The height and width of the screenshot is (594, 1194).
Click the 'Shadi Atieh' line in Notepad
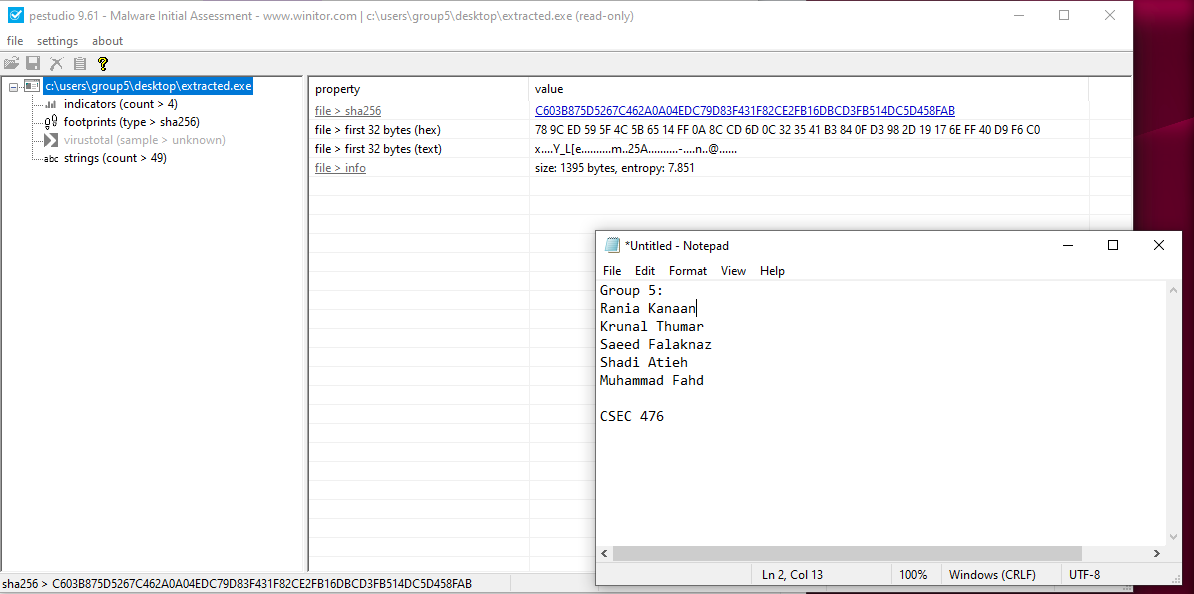pyautogui.click(x=643, y=363)
